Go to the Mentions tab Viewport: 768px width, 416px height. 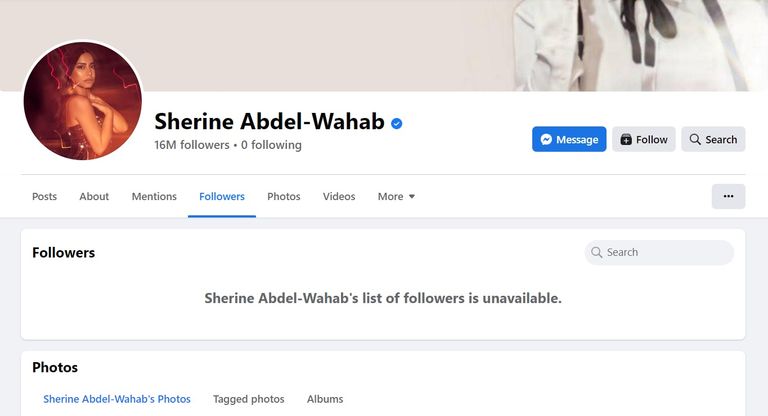pyautogui.click(x=154, y=197)
